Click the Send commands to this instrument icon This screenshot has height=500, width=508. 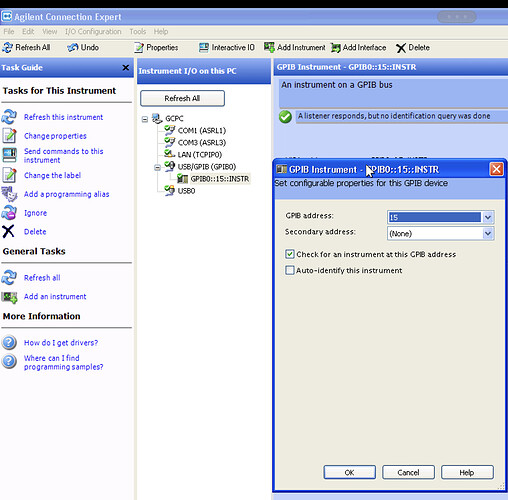[9, 155]
